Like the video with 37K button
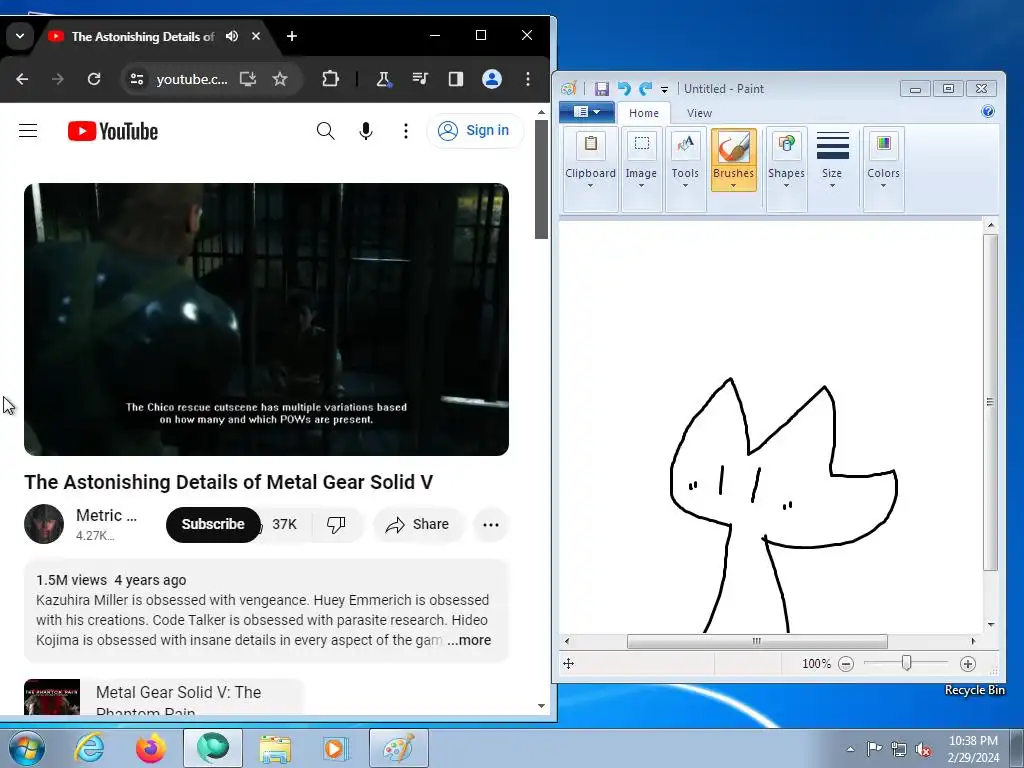The image size is (1024, 768). click(285, 524)
